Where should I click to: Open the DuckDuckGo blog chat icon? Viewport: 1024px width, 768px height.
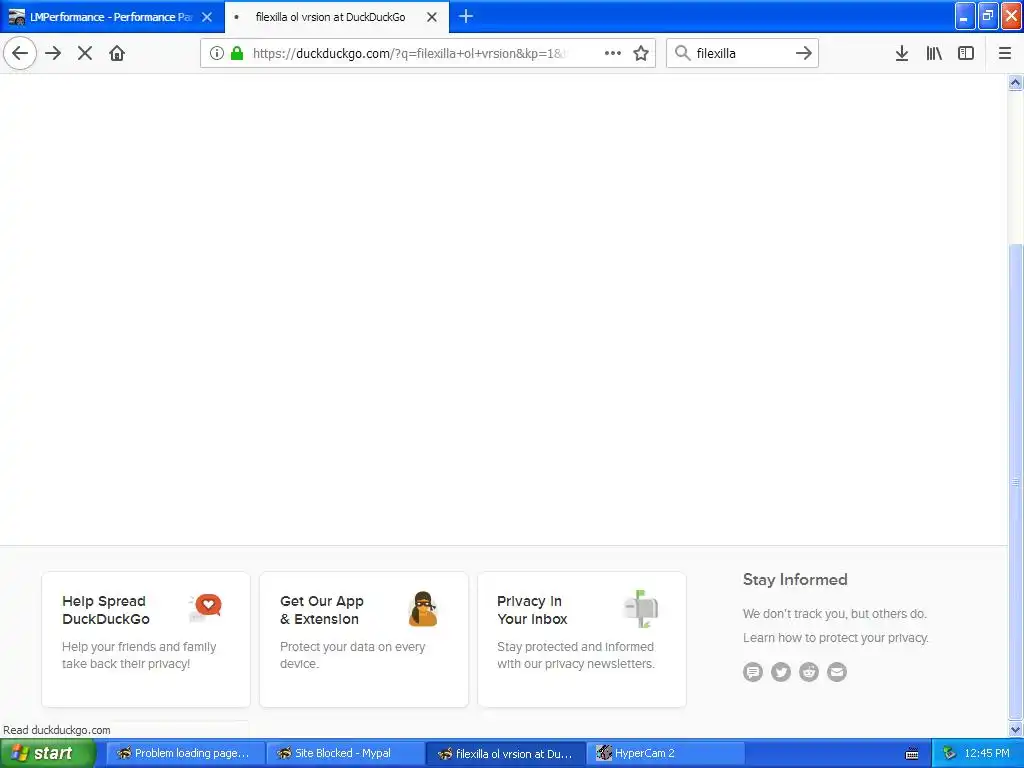753,671
